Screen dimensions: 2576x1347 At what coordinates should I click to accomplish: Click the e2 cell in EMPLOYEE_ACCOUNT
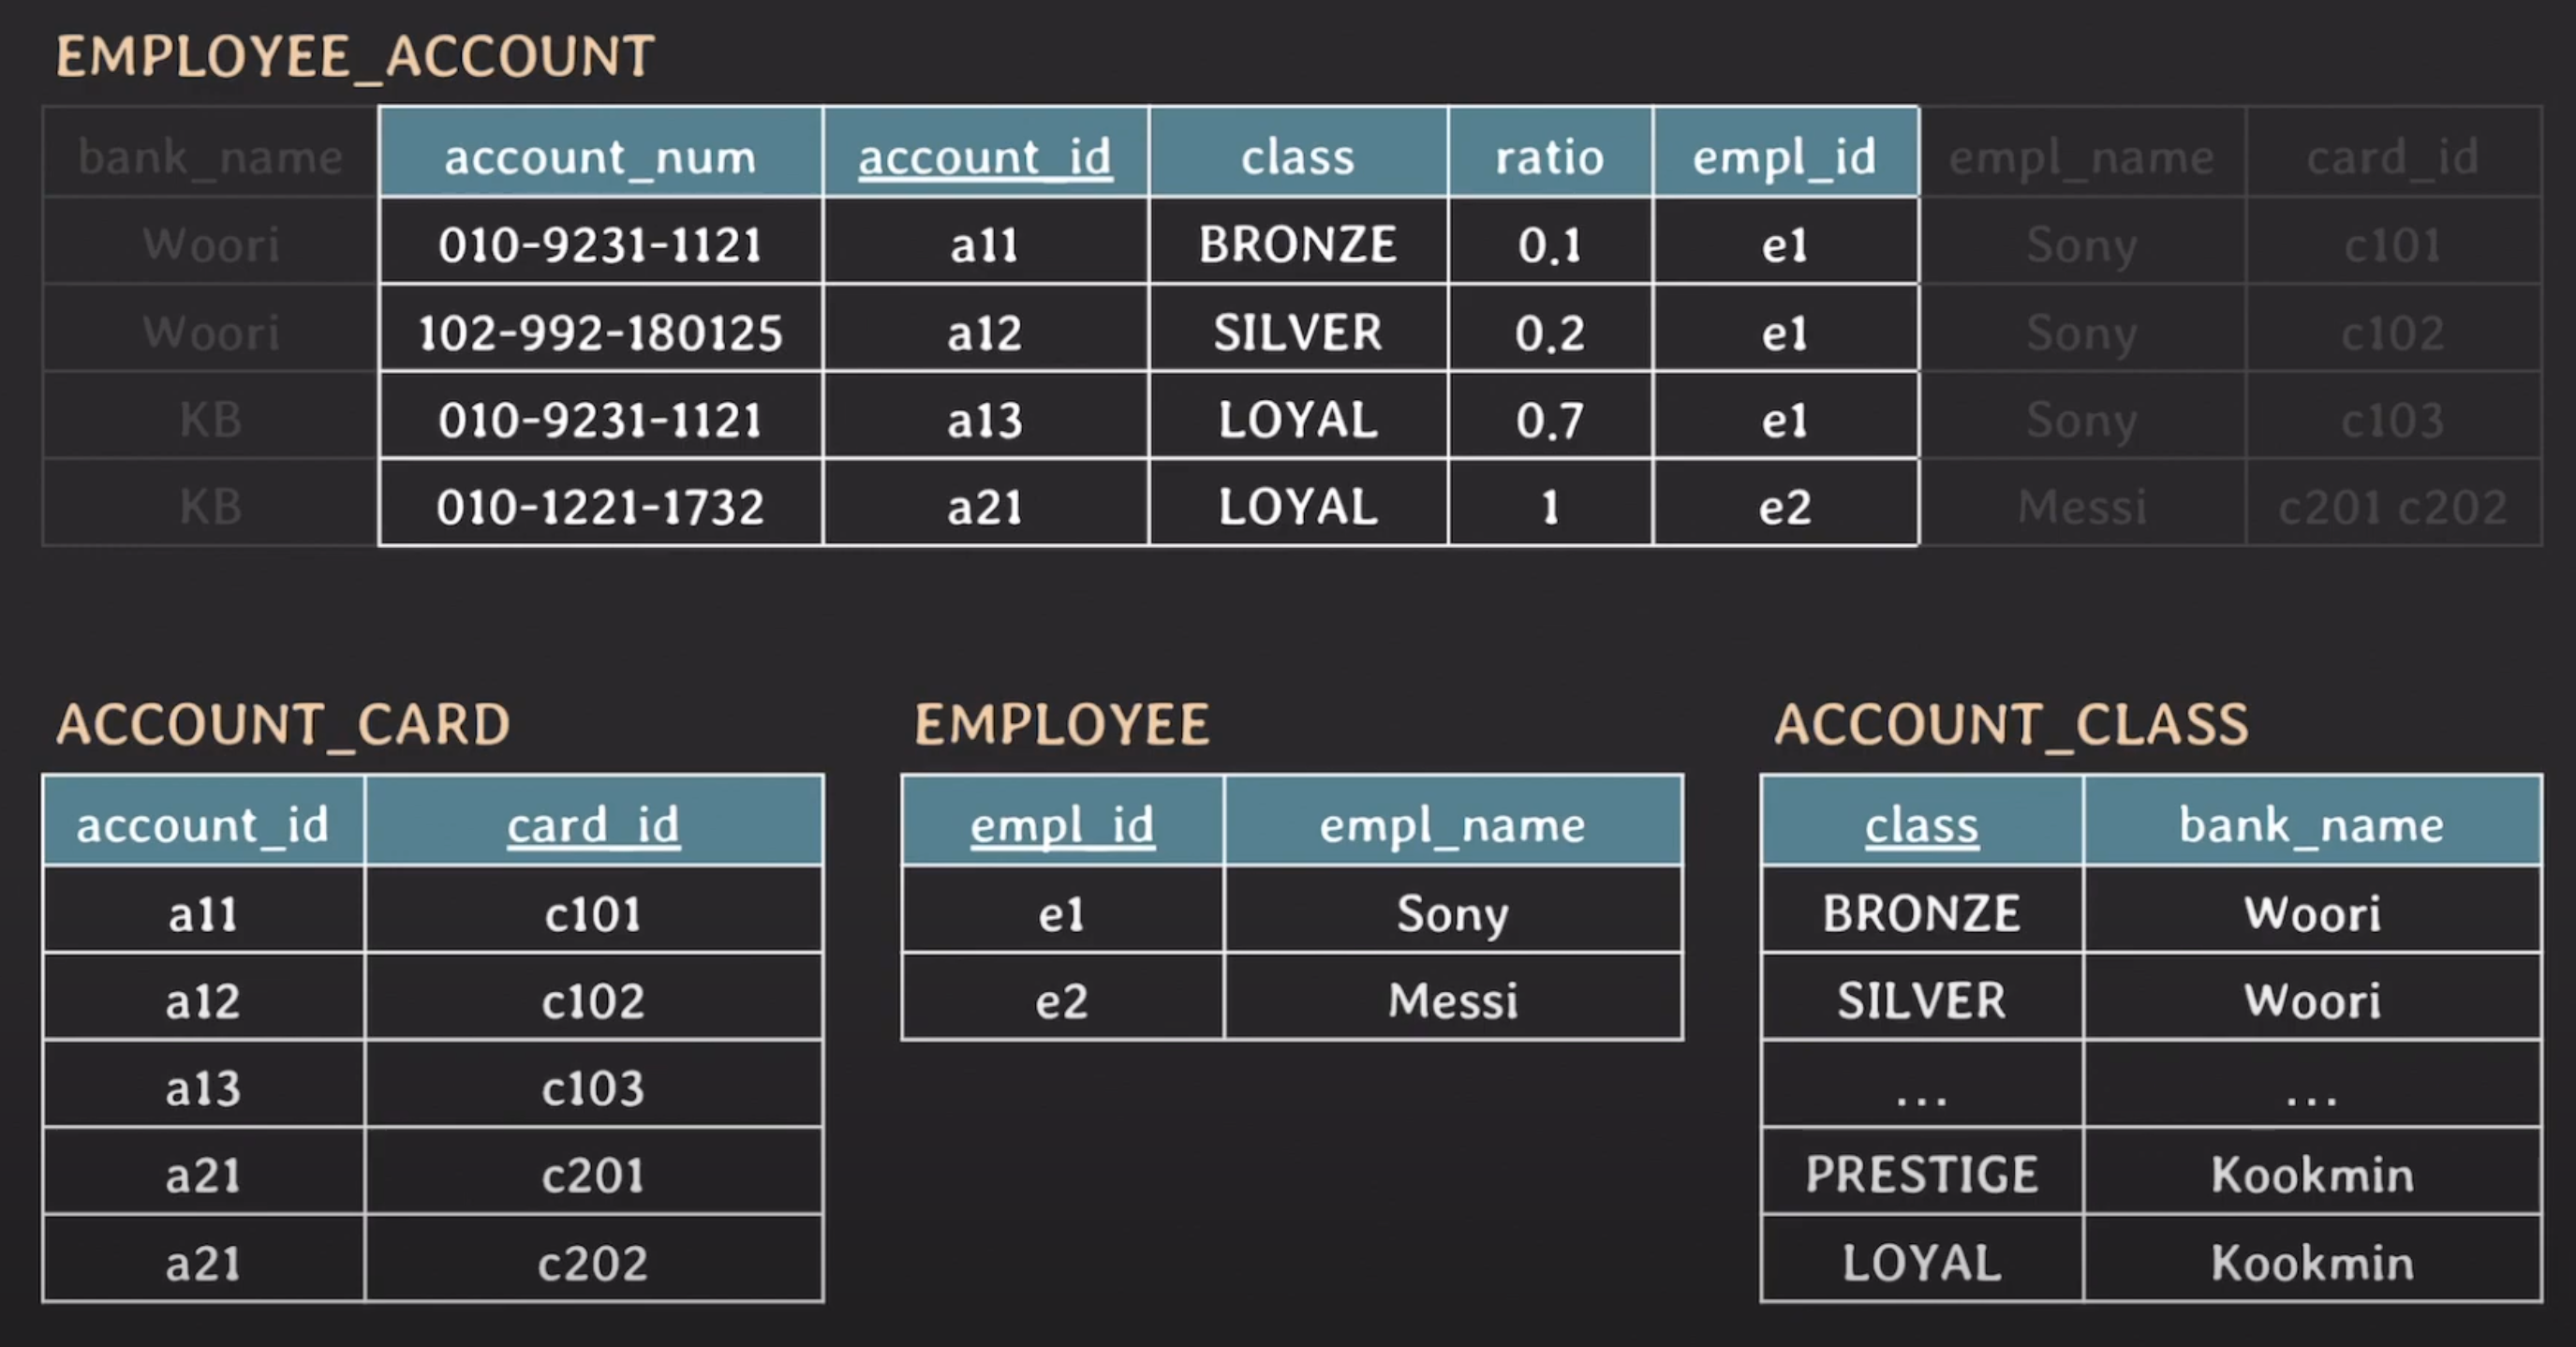click(1785, 507)
